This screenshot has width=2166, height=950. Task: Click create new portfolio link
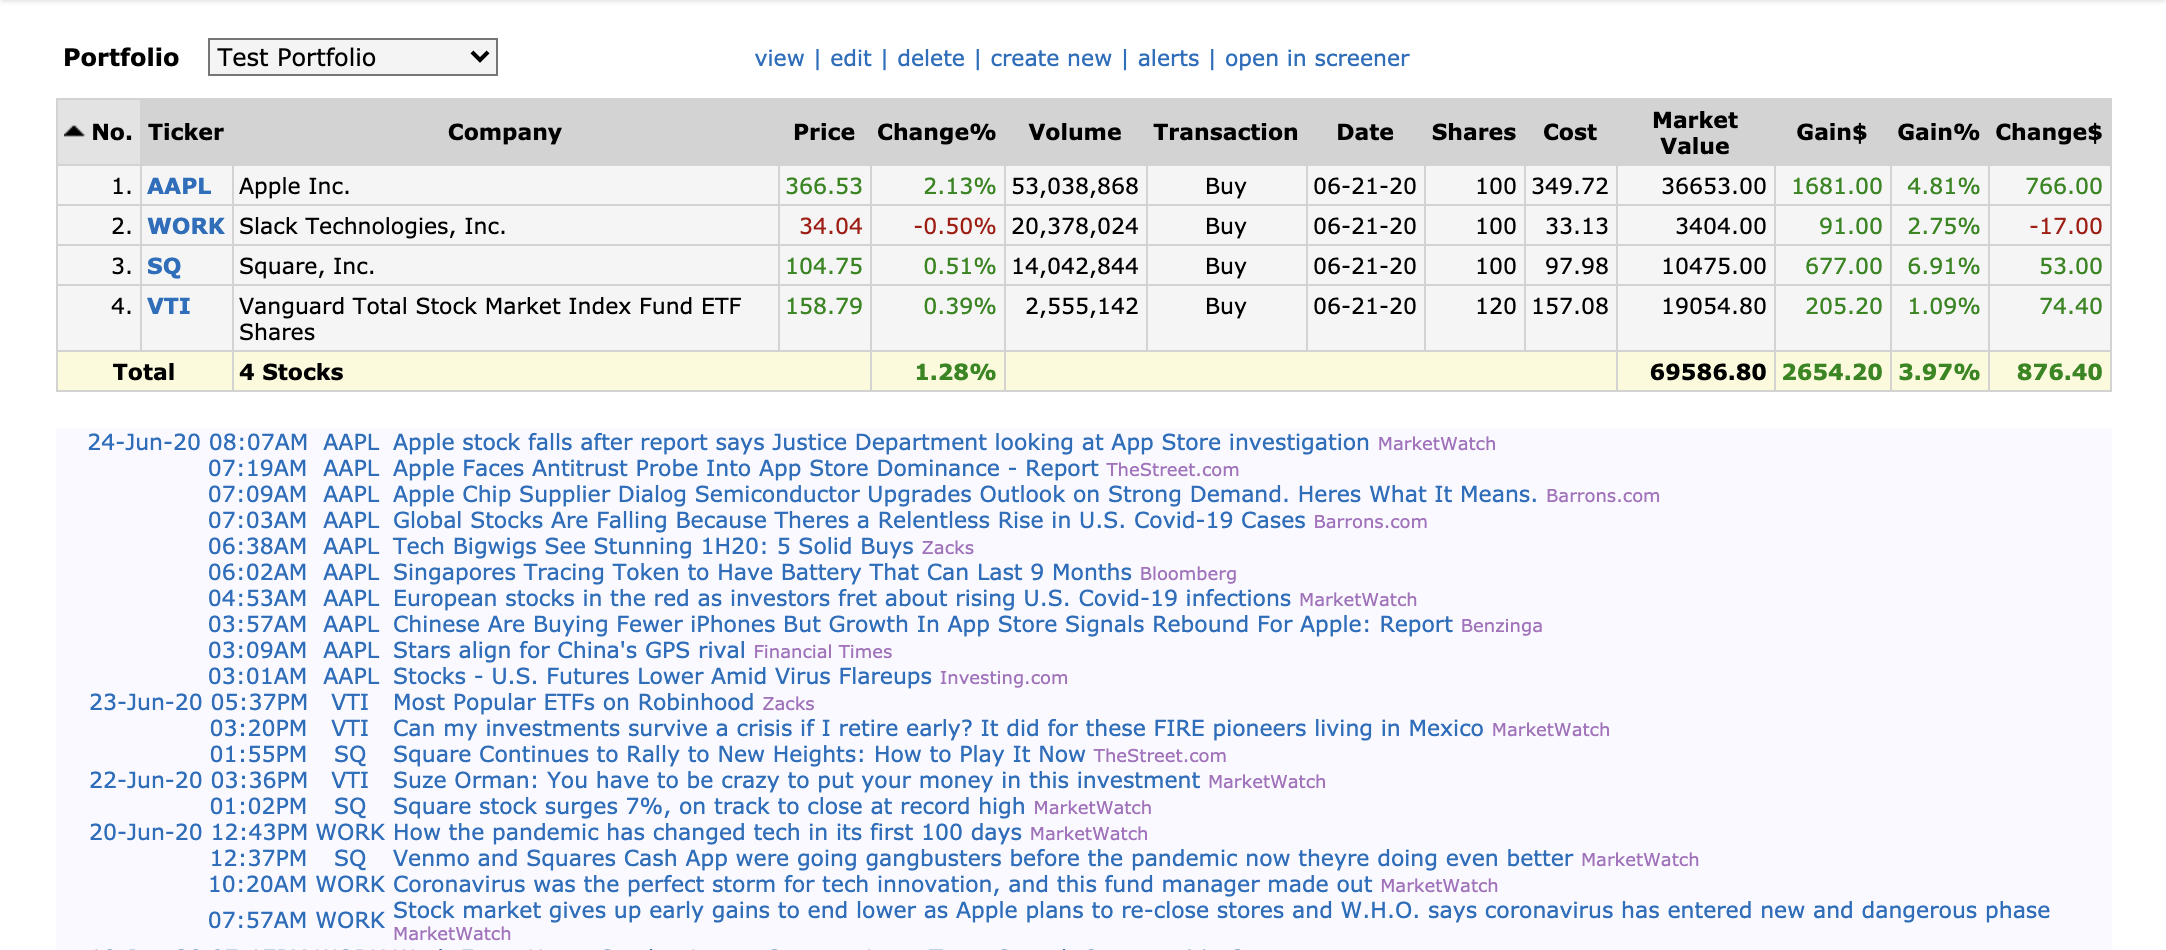pyautogui.click(x=1050, y=58)
